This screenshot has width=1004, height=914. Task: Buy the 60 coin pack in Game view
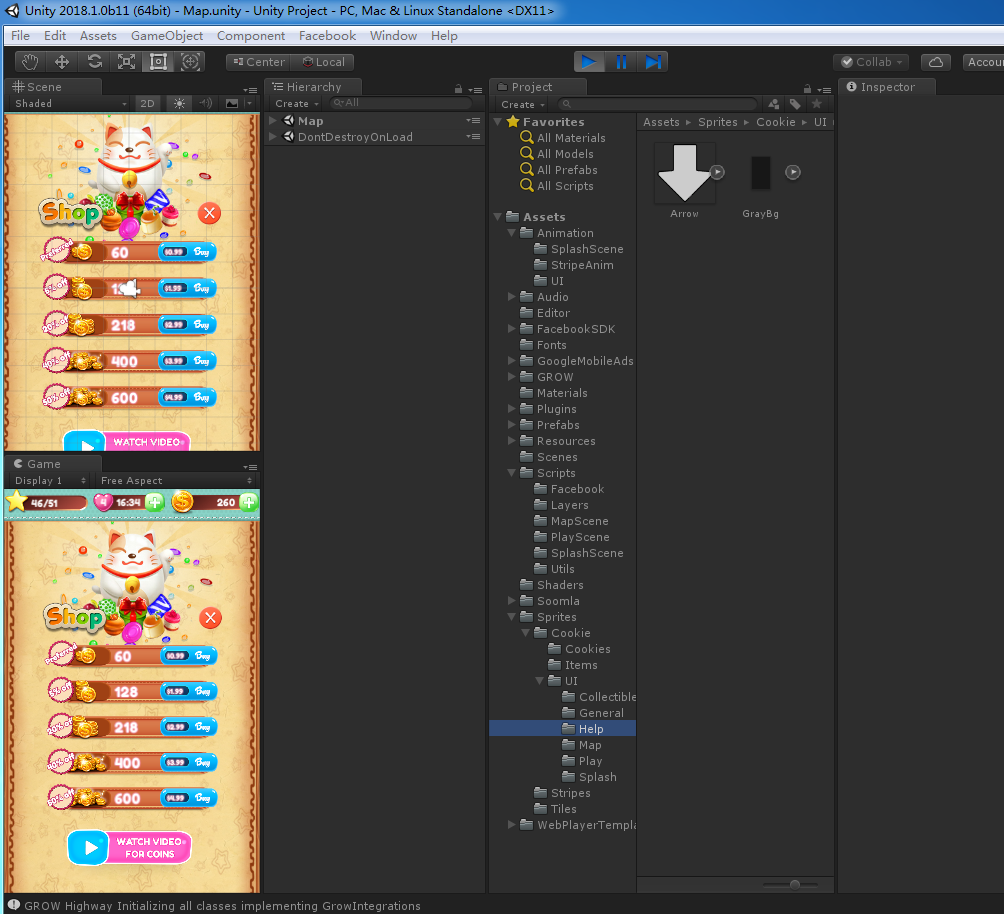click(190, 655)
